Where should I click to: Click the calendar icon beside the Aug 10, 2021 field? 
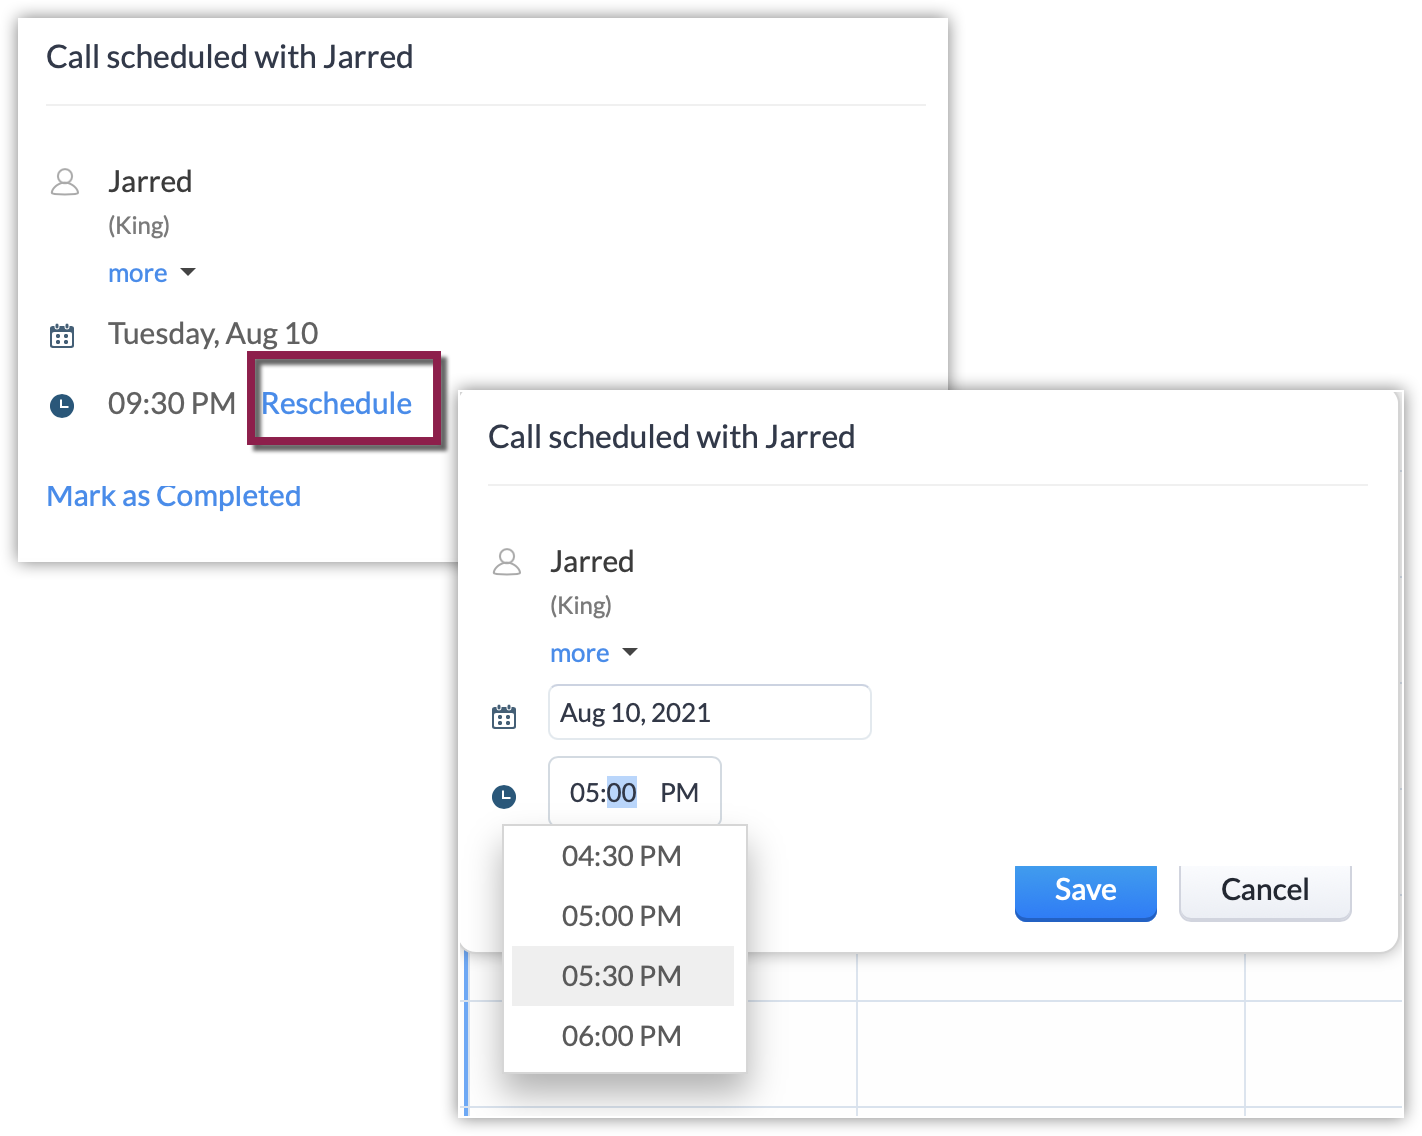pos(504,716)
